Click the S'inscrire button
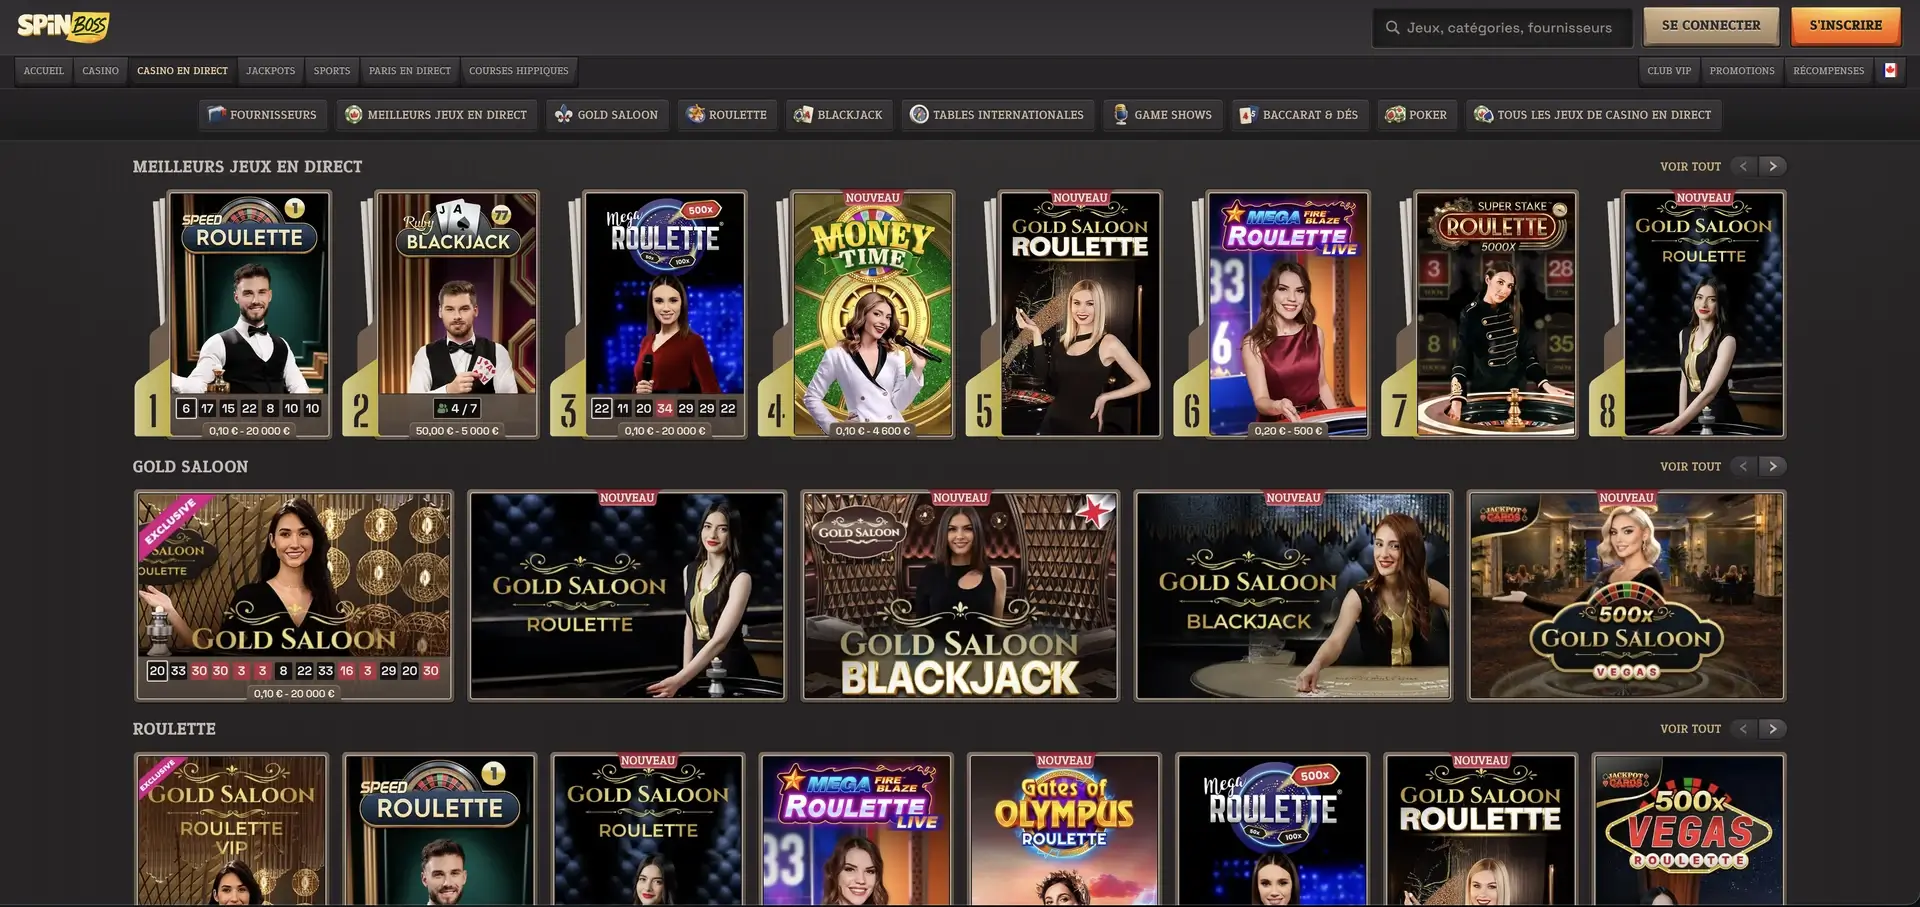 tap(1846, 26)
